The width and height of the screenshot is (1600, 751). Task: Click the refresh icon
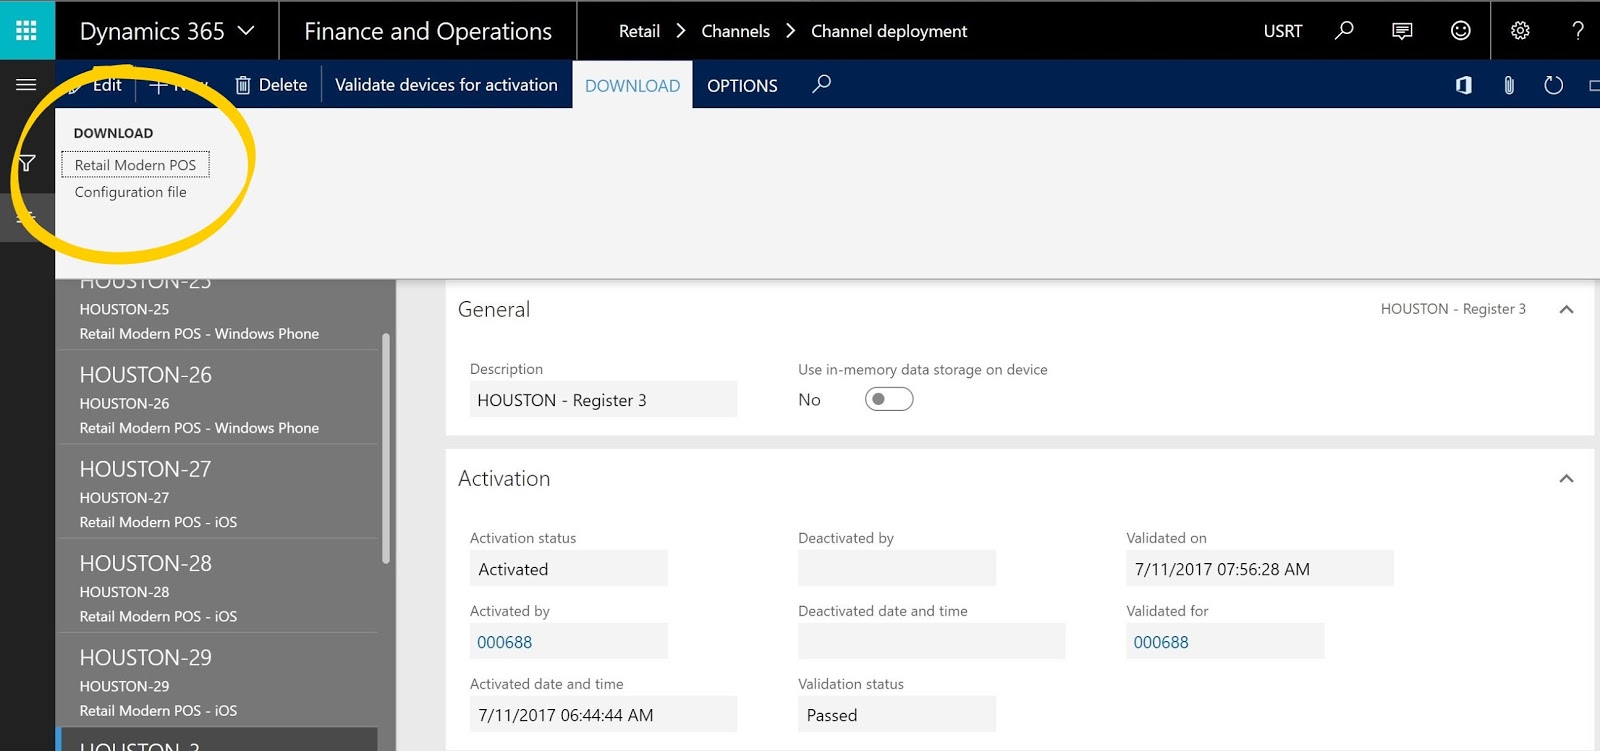(x=1553, y=85)
